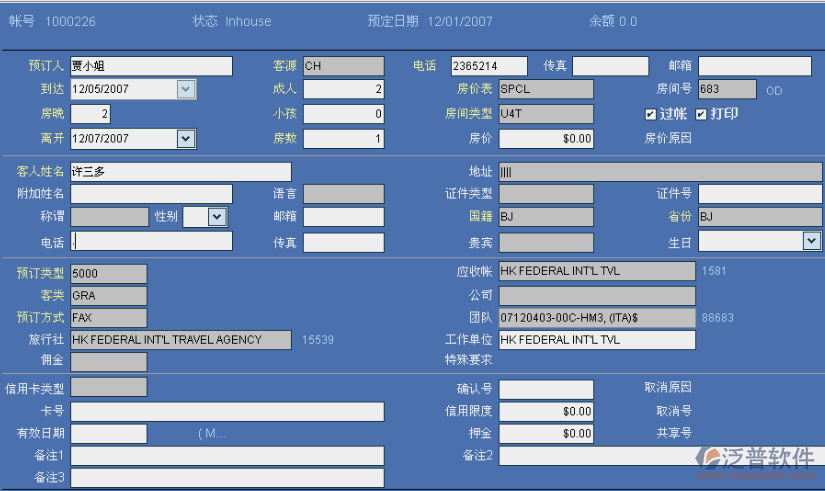Click the 预订人 booker name field
The height and width of the screenshot is (491, 825).
[152, 66]
